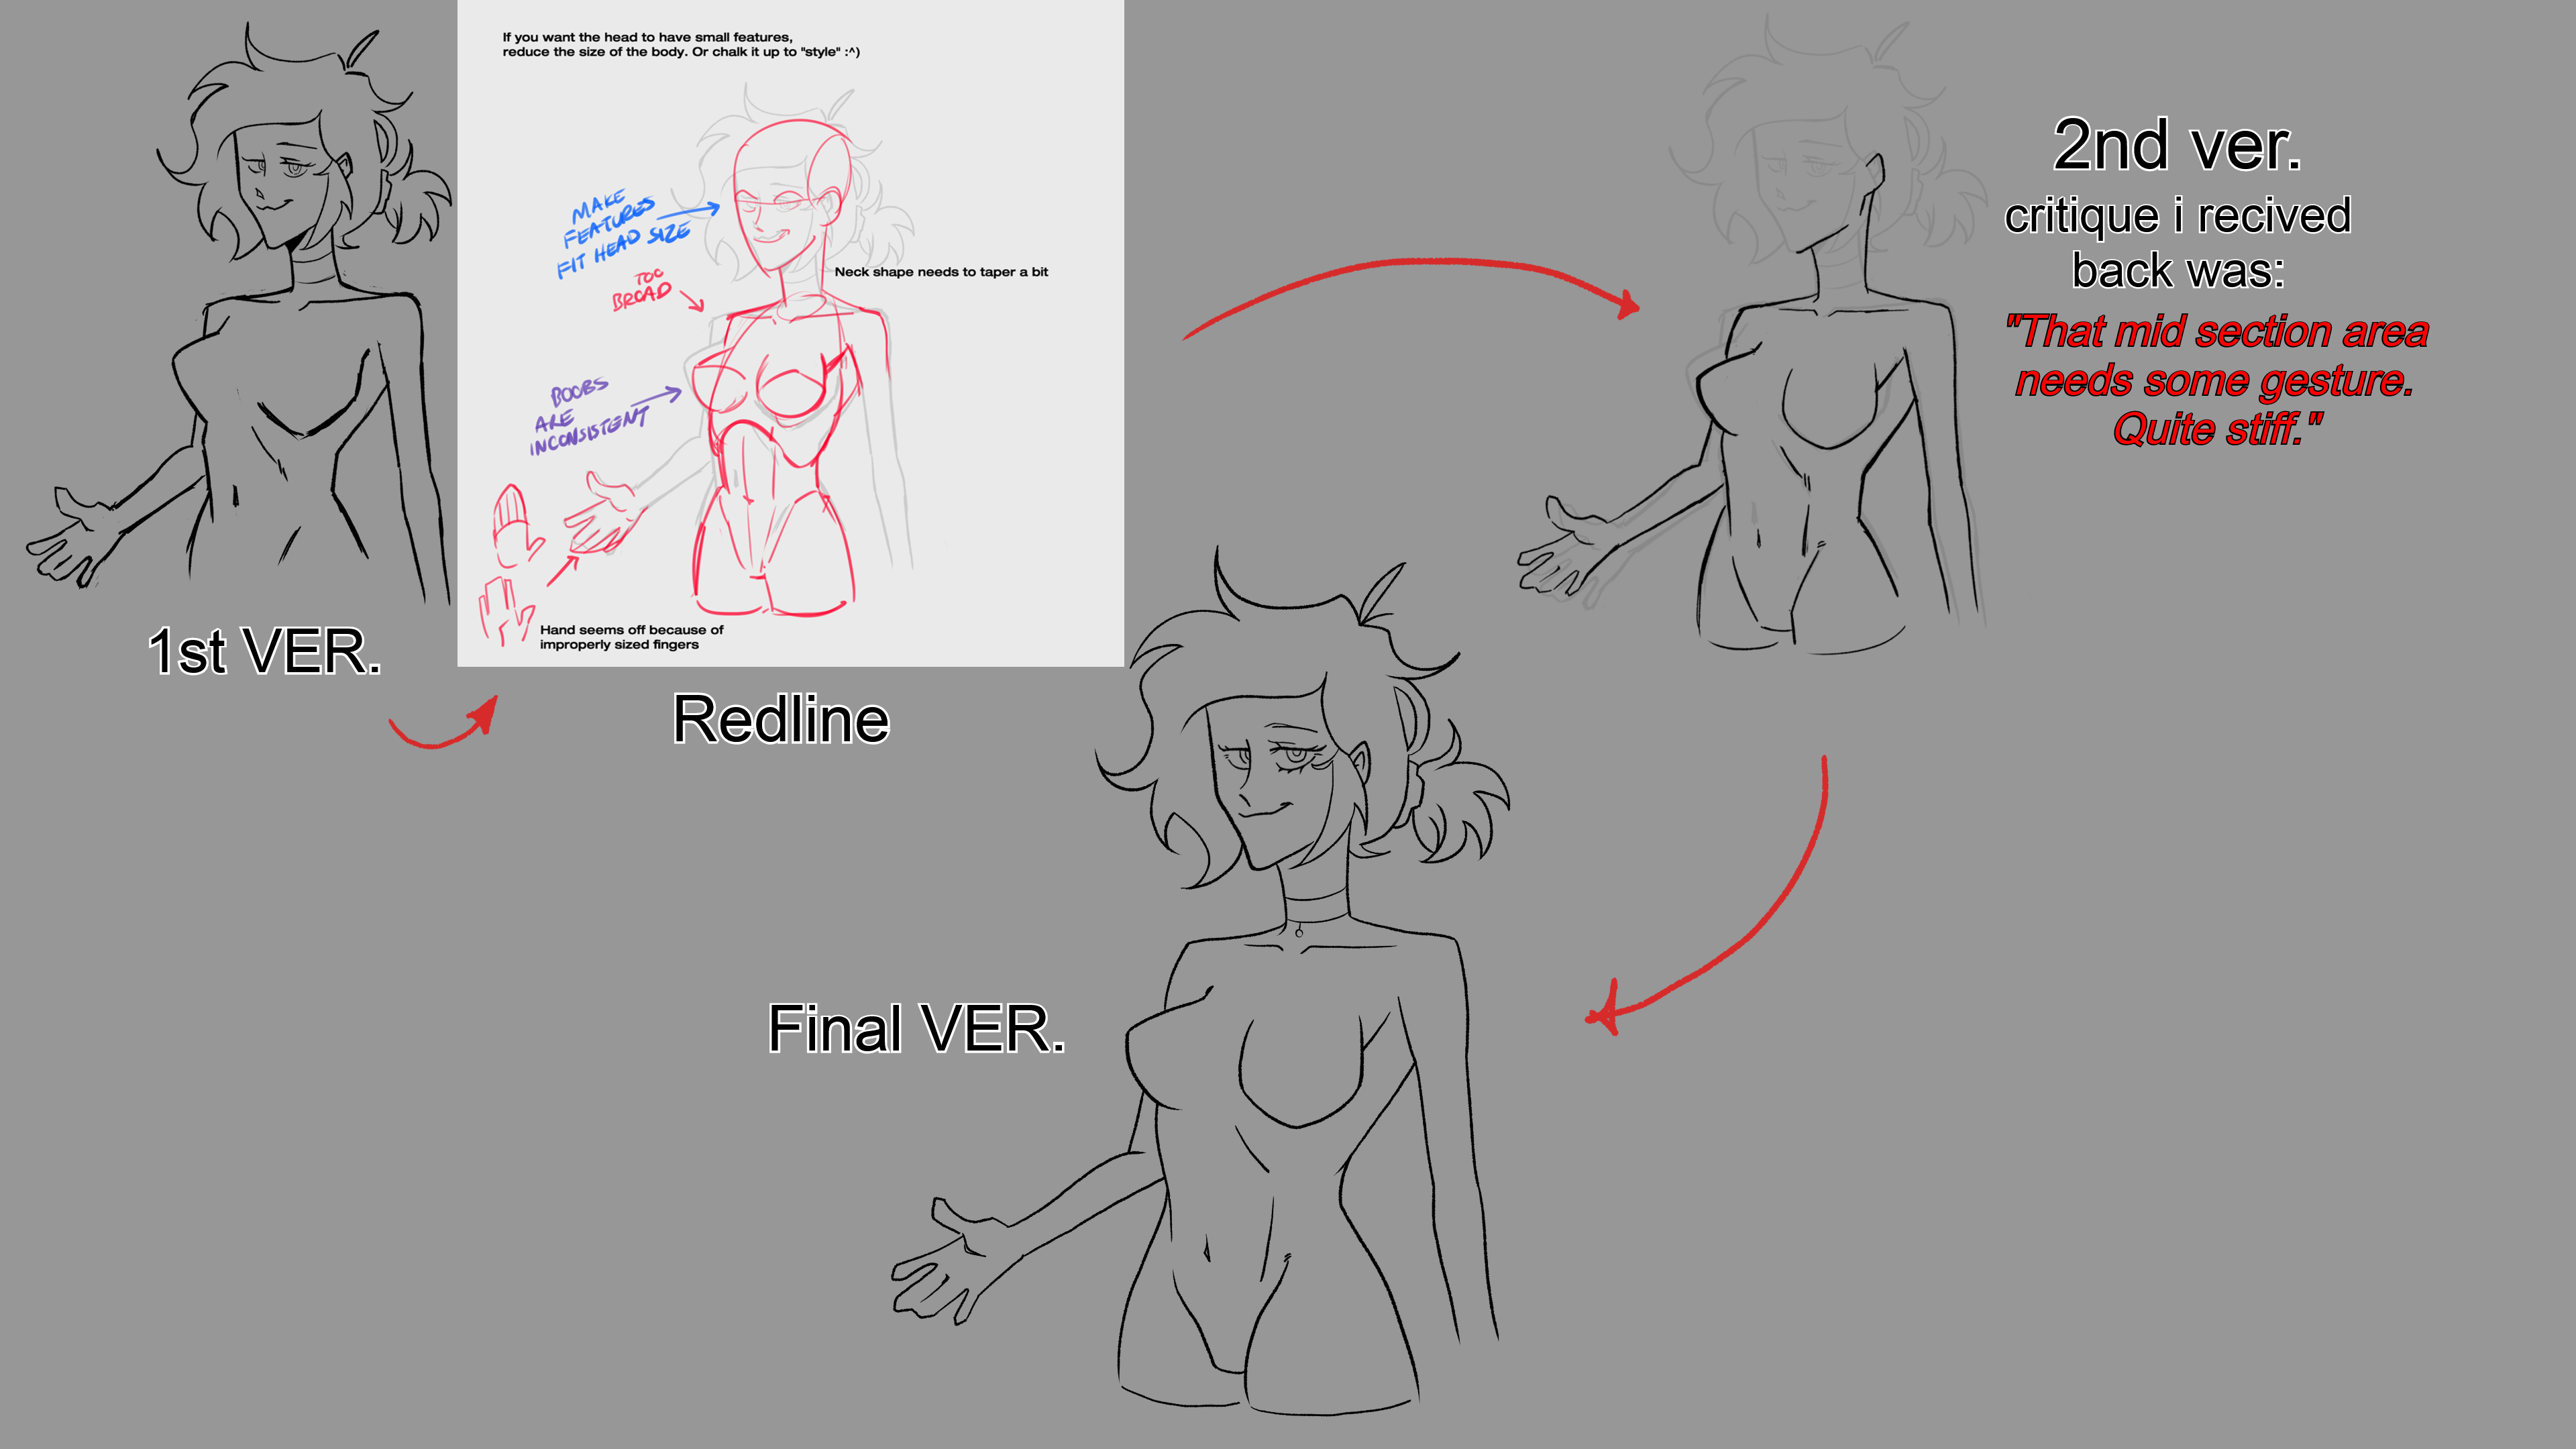Click the '2nd ver.' heading
Image resolution: width=2576 pixels, height=1449 pixels.
coord(2177,146)
